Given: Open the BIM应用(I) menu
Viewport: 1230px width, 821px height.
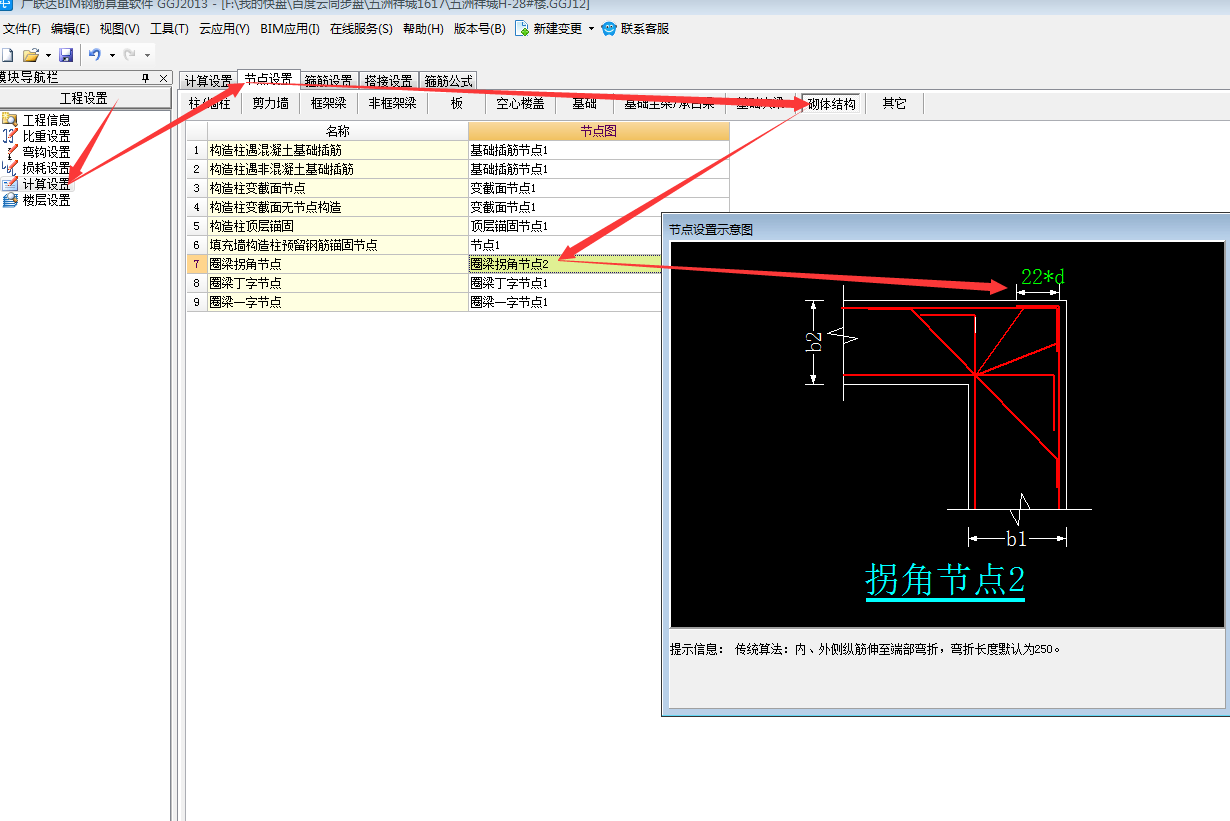Looking at the screenshot, I should pos(289,29).
